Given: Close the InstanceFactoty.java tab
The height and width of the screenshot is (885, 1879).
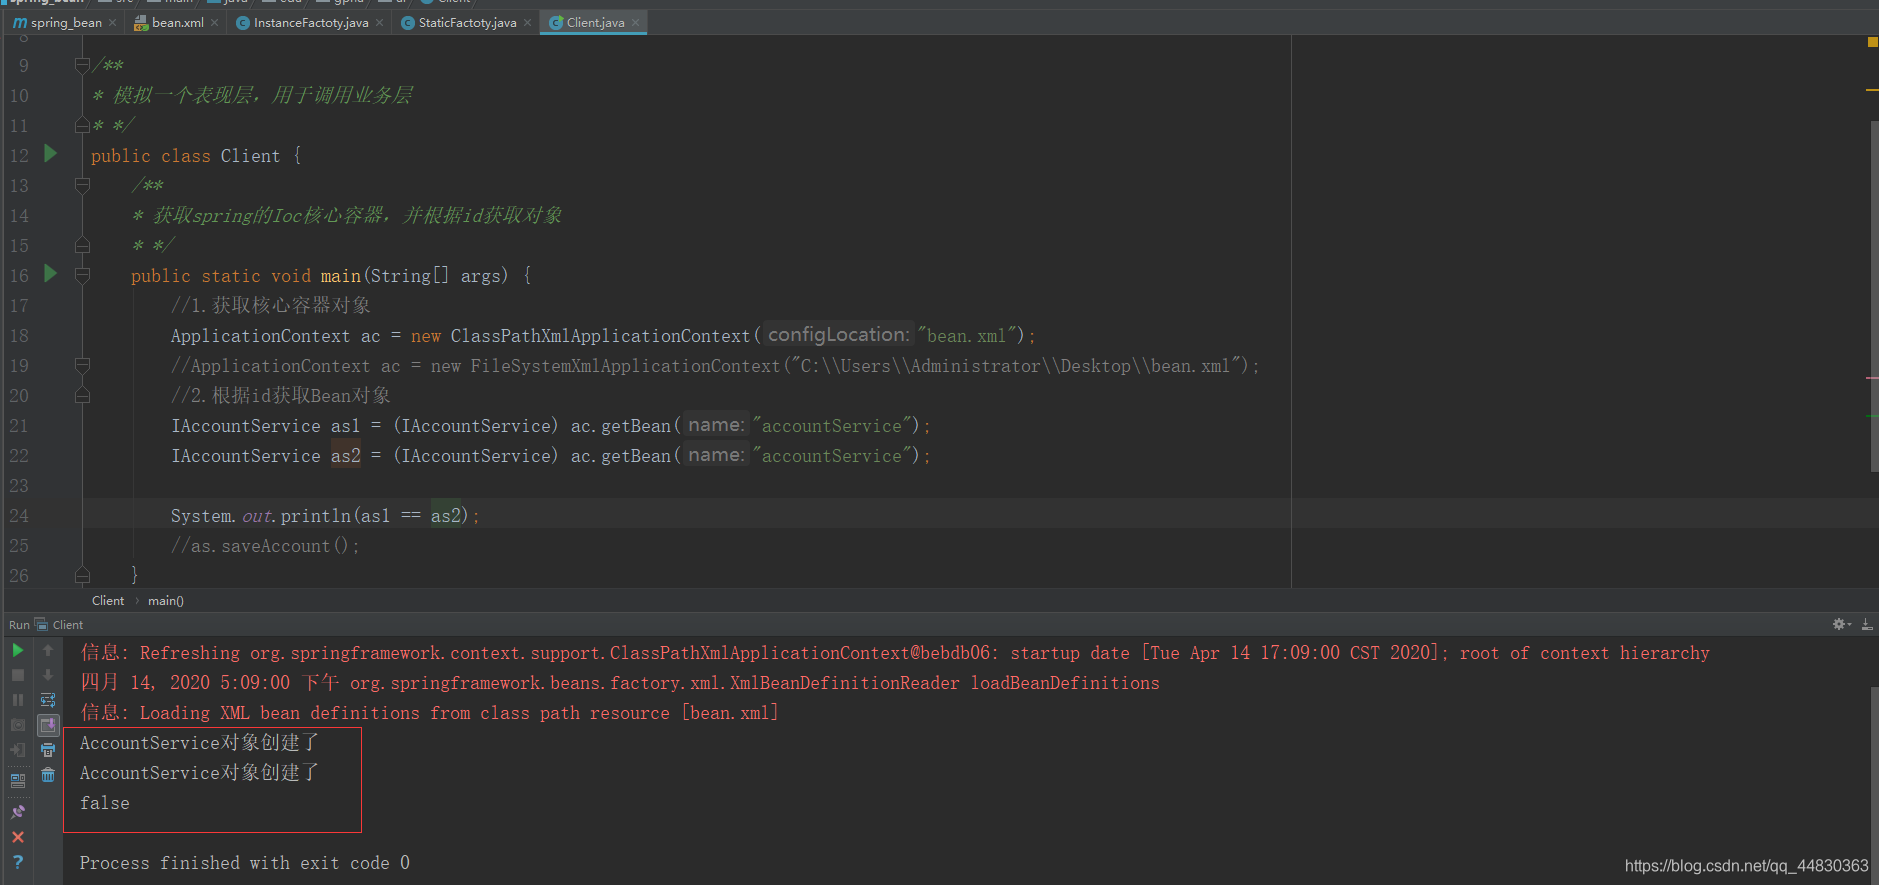Looking at the screenshot, I should point(379,22).
